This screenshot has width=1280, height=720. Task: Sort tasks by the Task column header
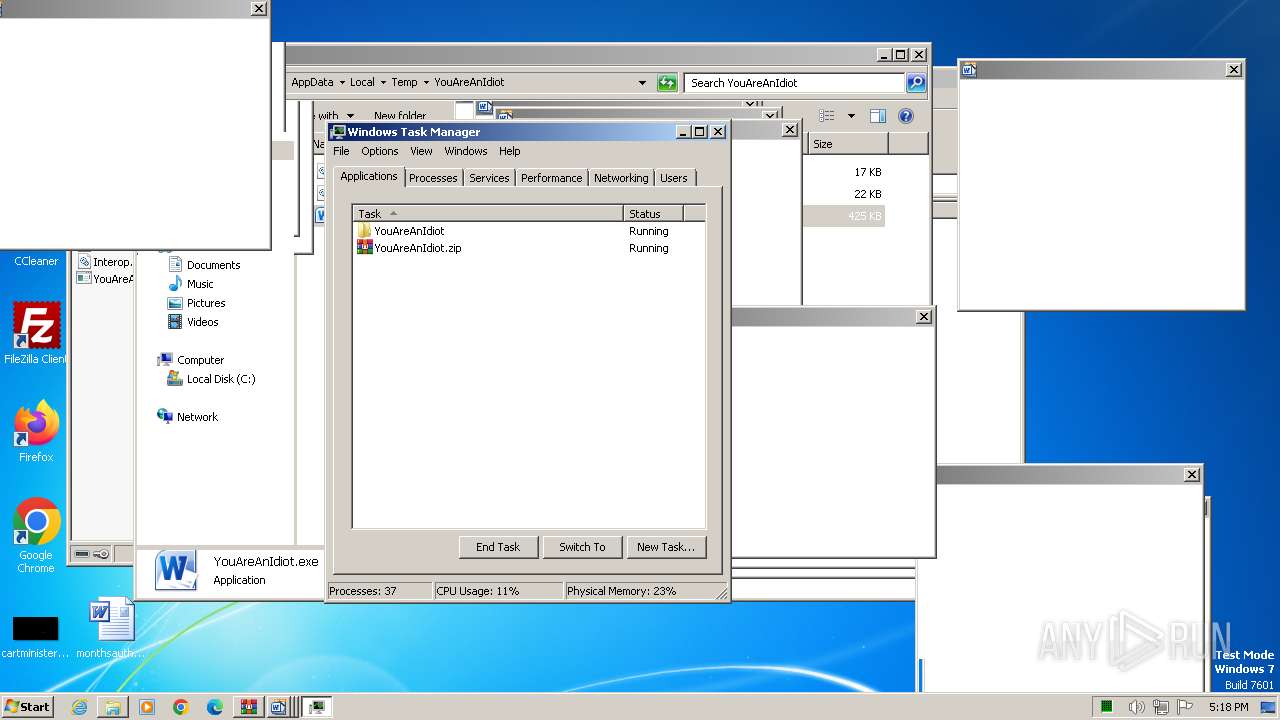(488, 214)
